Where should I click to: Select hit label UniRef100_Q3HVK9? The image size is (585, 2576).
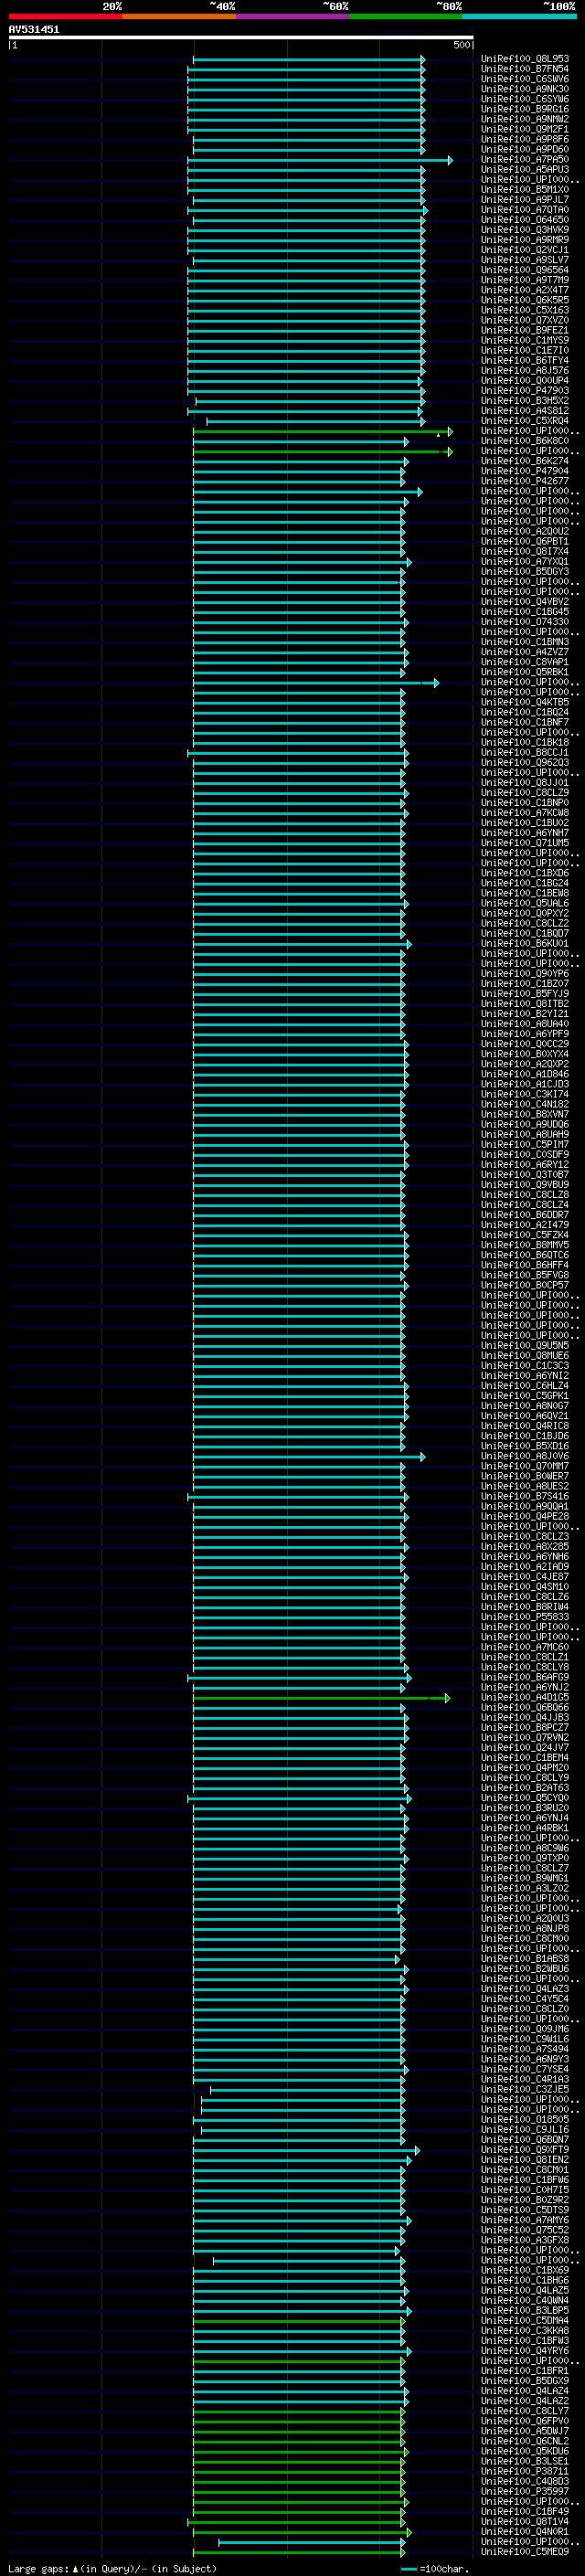pyautogui.click(x=525, y=230)
